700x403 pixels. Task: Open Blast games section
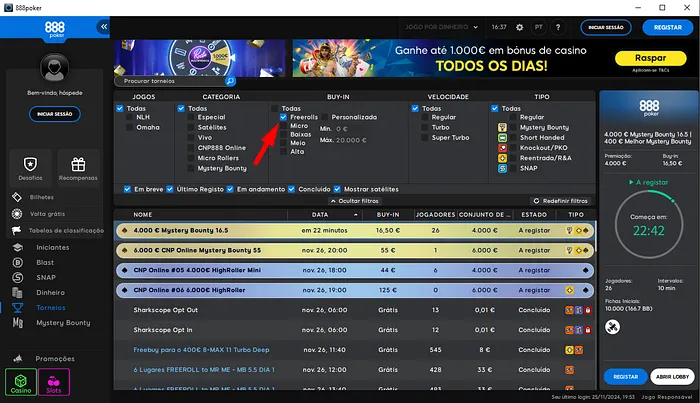coord(45,262)
